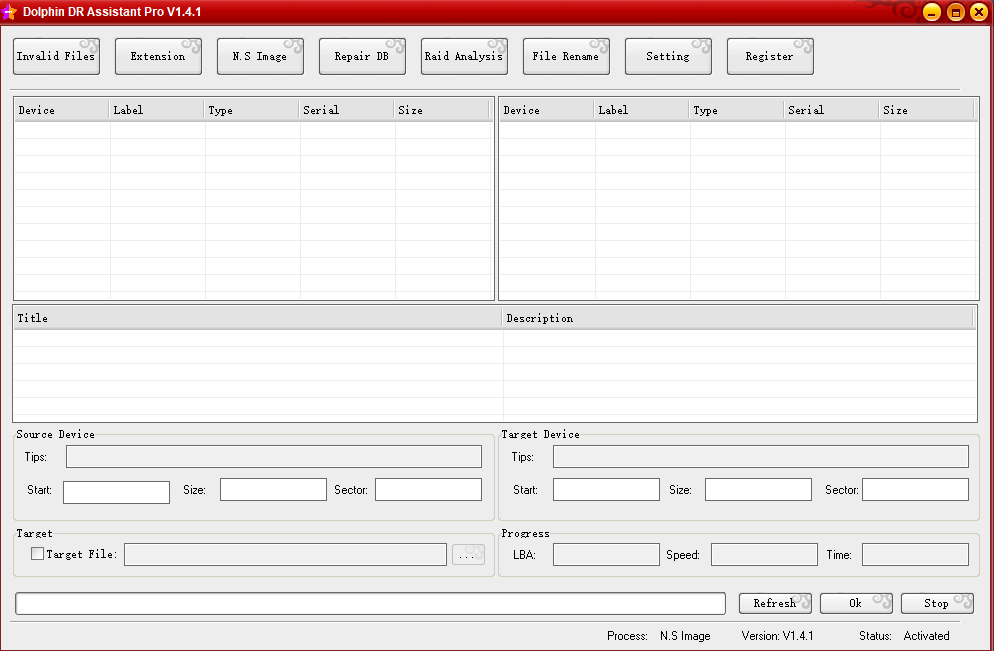Image resolution: width=994 pixels, height=651 pixels.
Task: Click the Time progress field
Action: 915,554
